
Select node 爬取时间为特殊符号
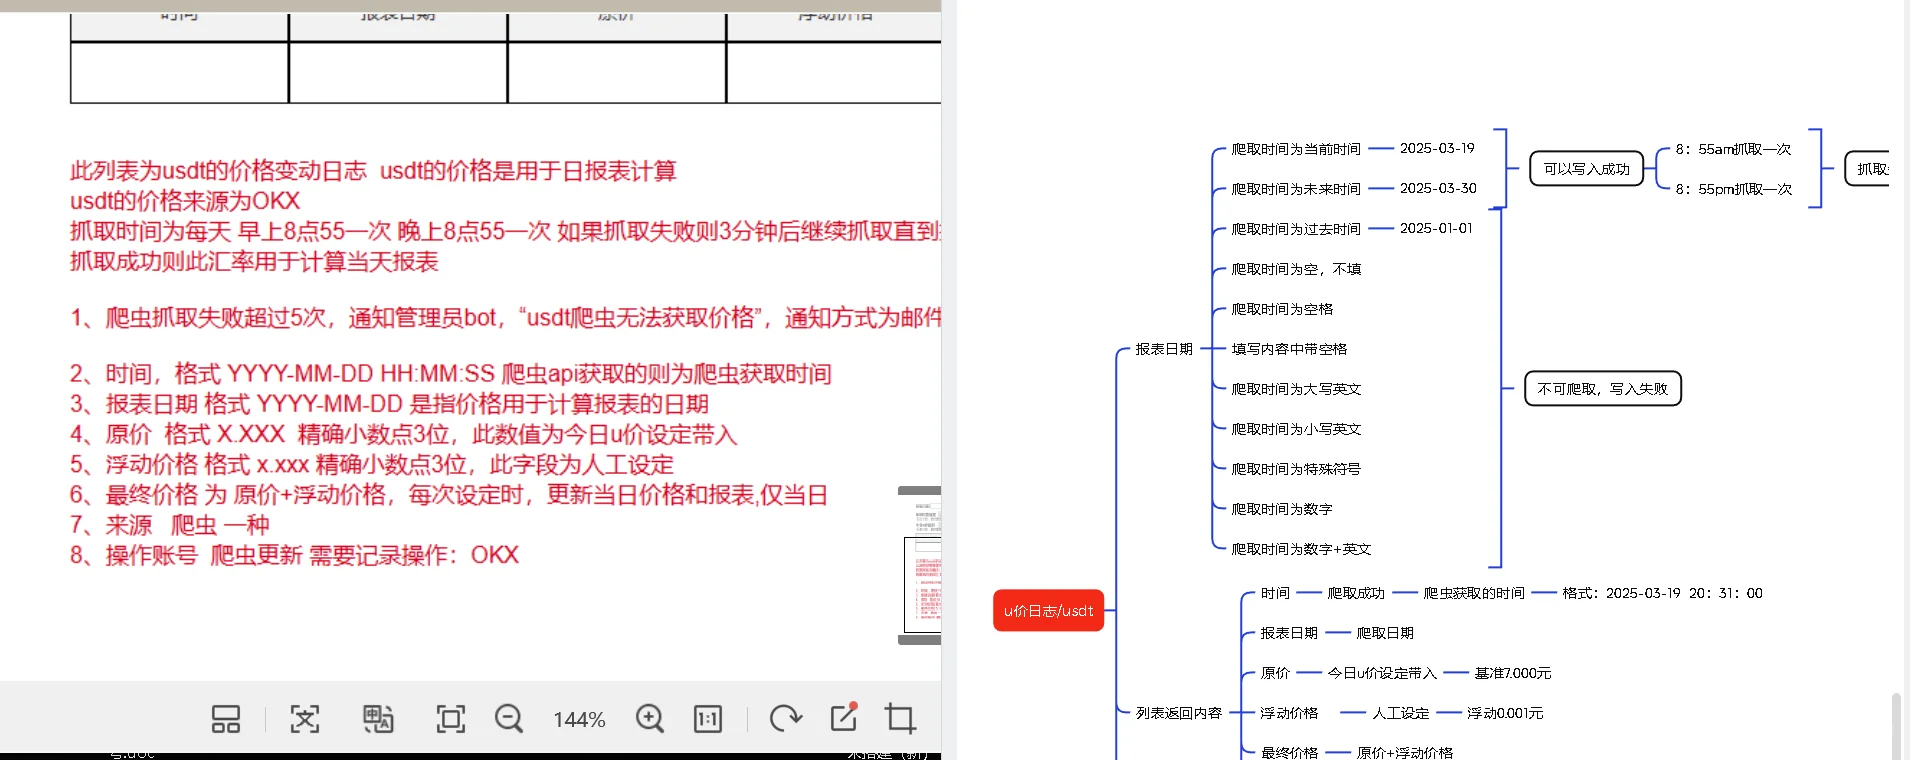coord(1296,469)
